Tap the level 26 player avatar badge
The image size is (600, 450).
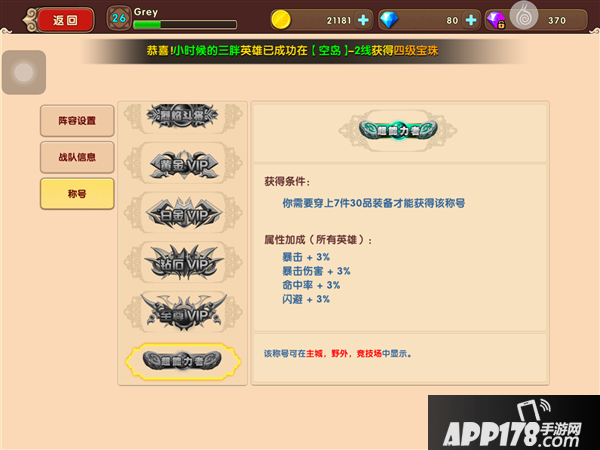[x=118, y=18]
